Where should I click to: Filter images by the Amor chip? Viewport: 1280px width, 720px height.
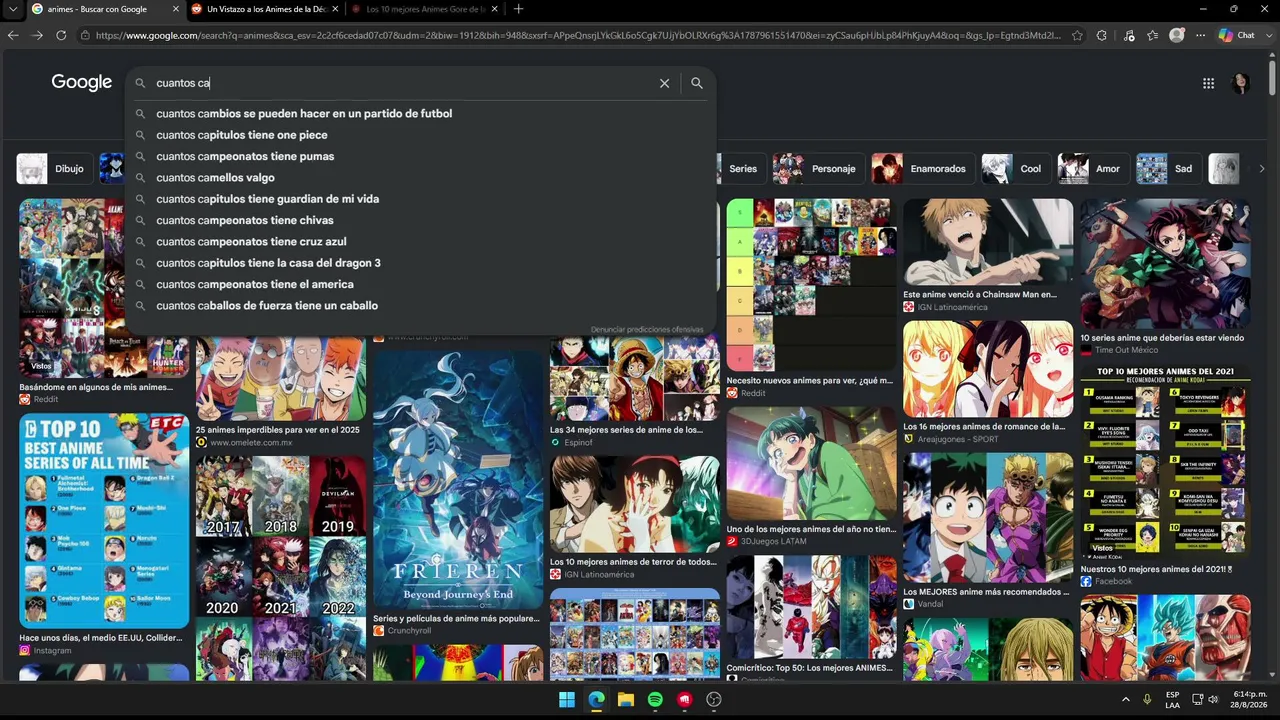click(x=1091, y=169)
